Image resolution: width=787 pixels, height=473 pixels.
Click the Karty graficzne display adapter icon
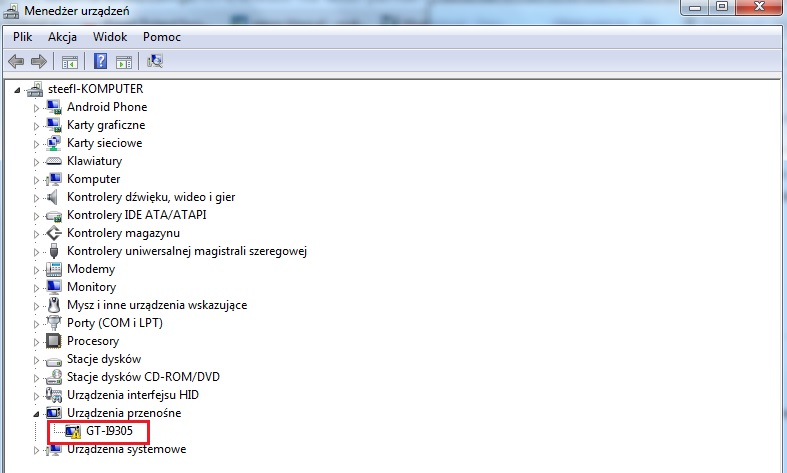click(54, 125)
